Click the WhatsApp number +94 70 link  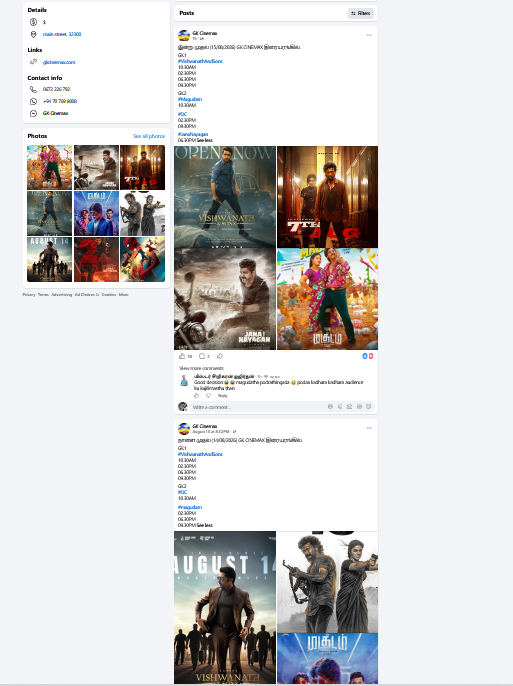coord(60,101)
